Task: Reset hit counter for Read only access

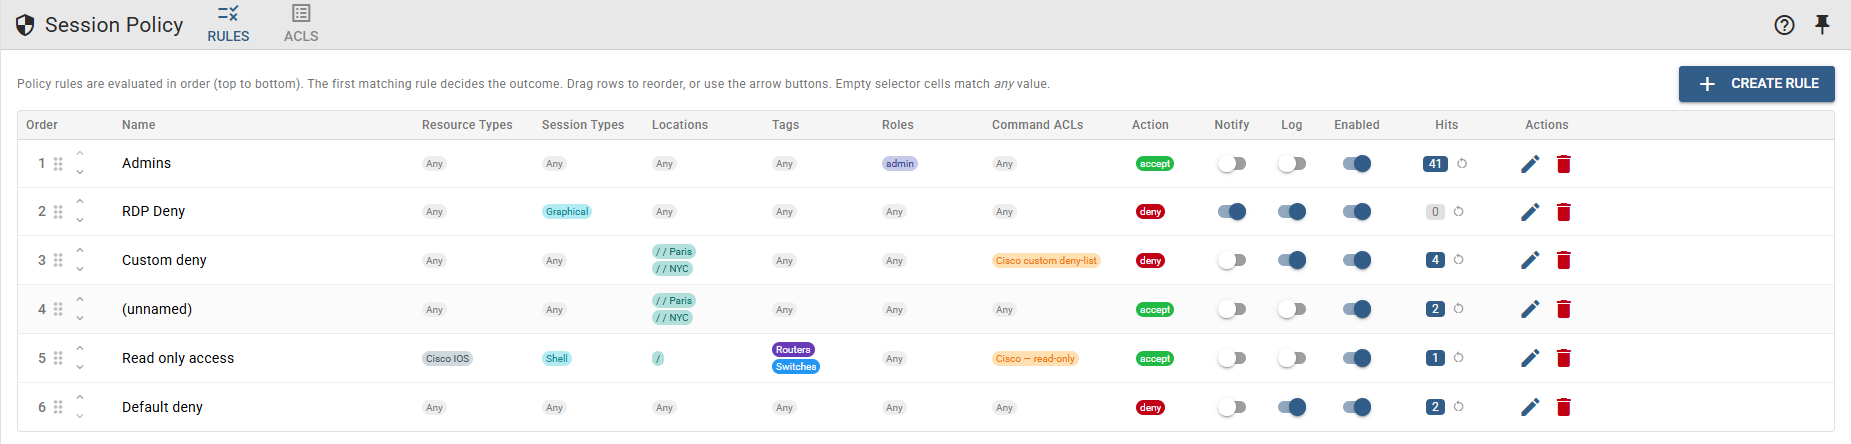Action: (x=1459, y=357)
